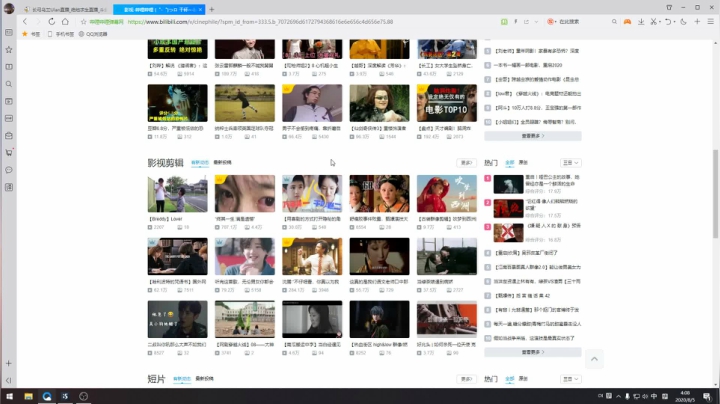Screen dimensions: 720x404
Task: Open the 手机书签 mobile bookmarks item
Action: (61, 34)
